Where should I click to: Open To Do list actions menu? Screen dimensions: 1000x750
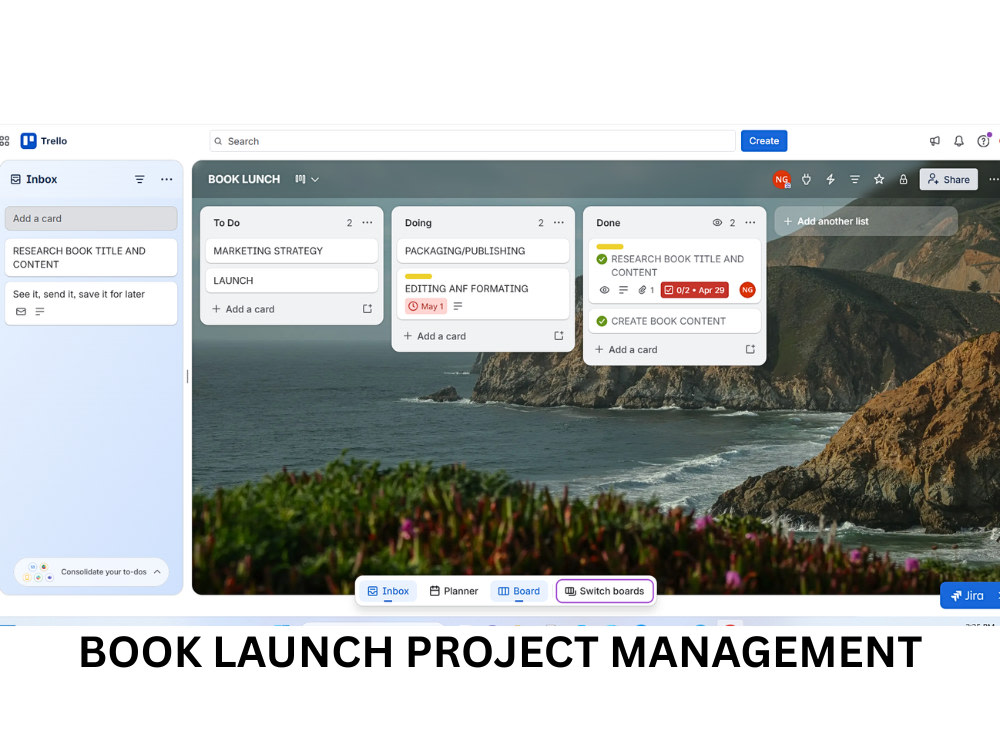(367, 223)
